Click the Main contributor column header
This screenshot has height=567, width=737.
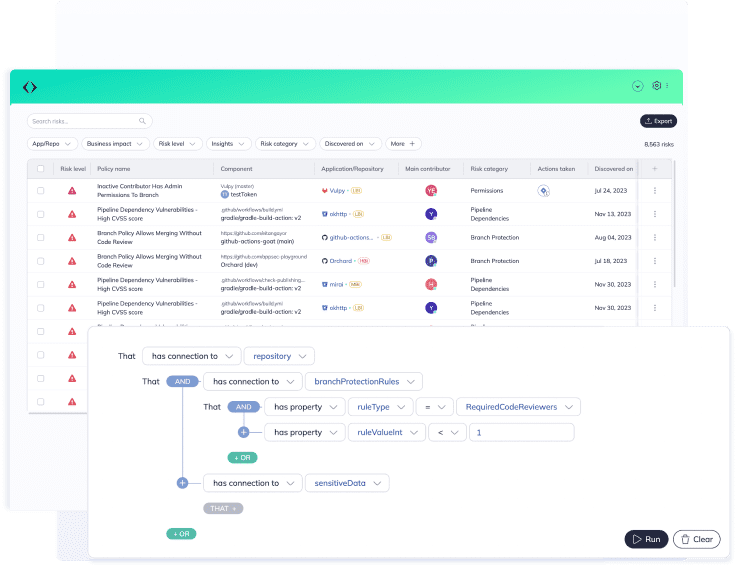coord(427,169)
